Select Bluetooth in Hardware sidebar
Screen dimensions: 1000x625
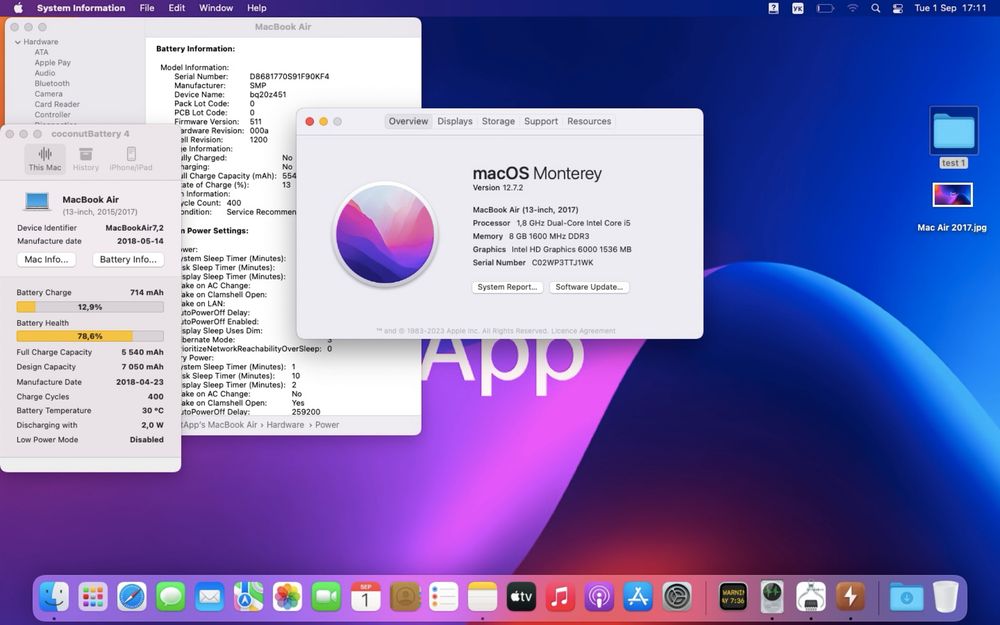52,84
